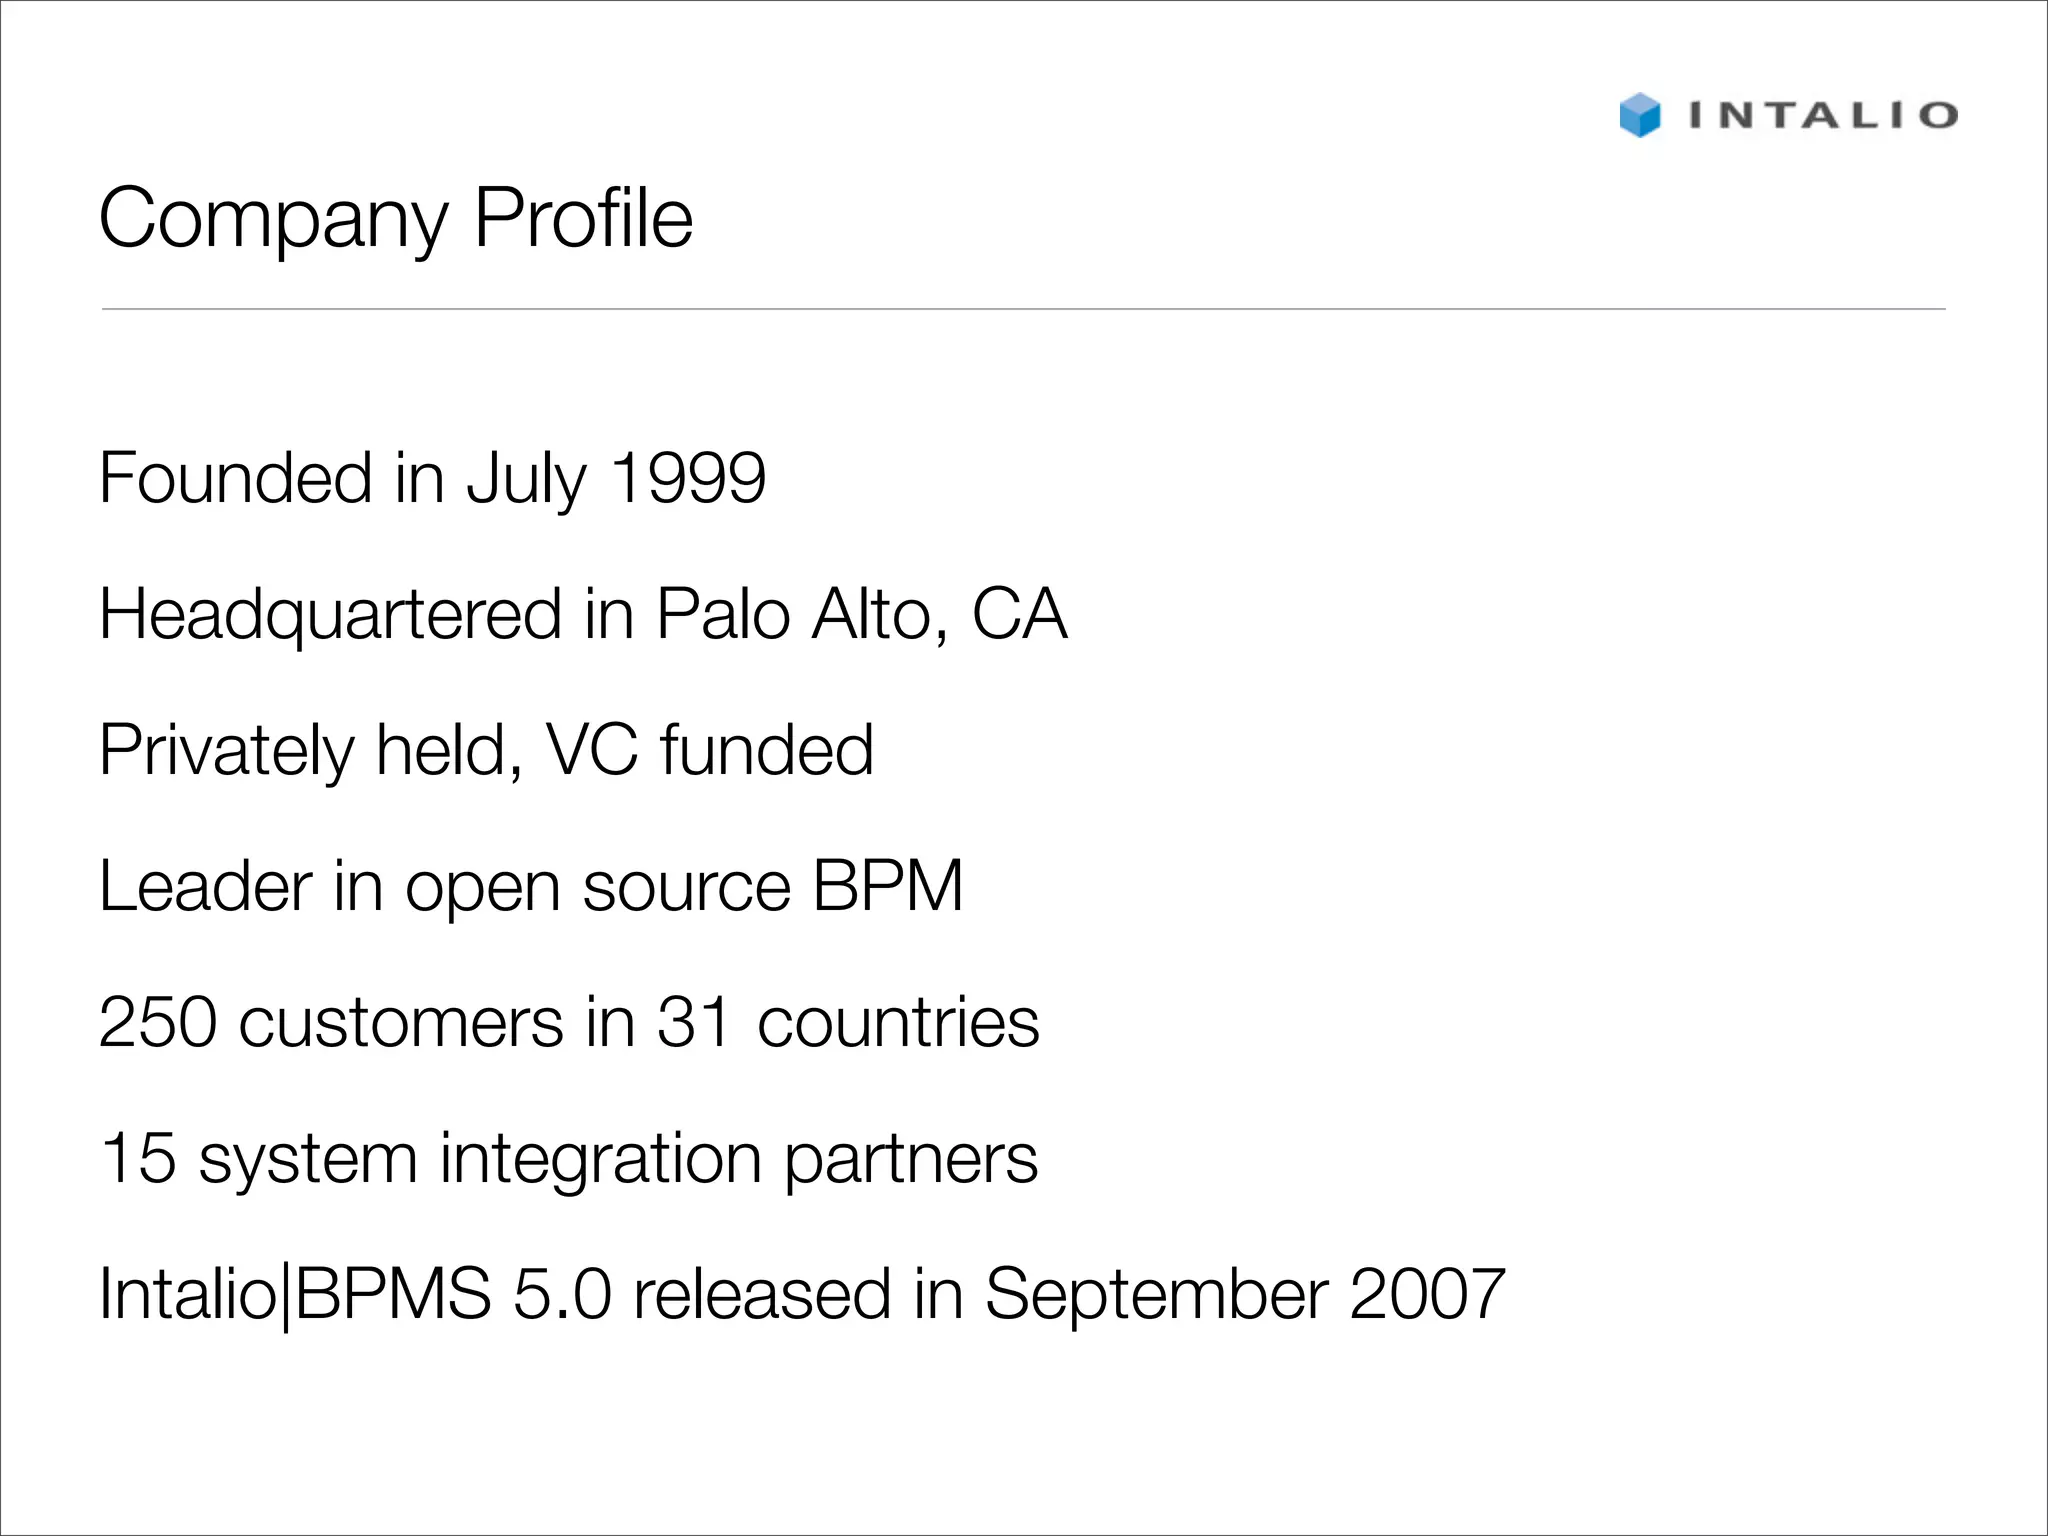2048x1536 pixels.
Task: Click the words 'Palo Alto'
Action: [790, 614]
